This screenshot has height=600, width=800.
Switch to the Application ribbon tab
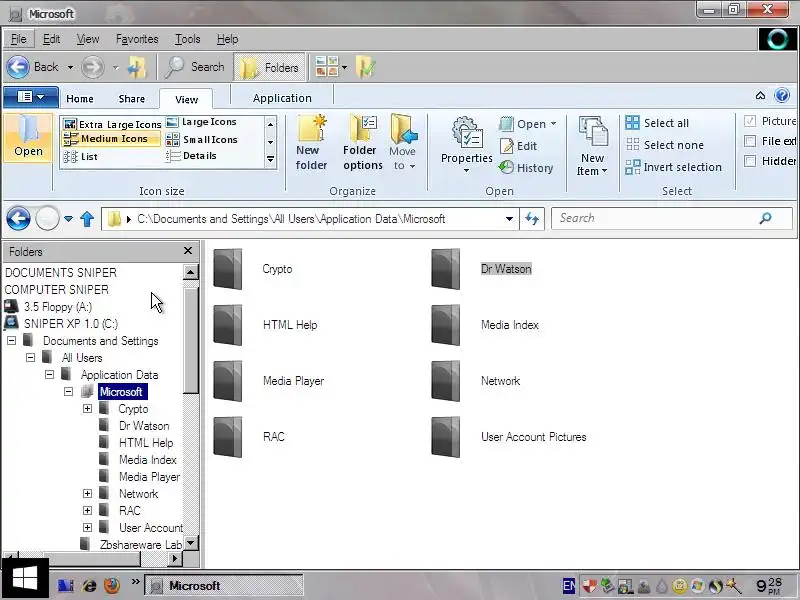282,98
